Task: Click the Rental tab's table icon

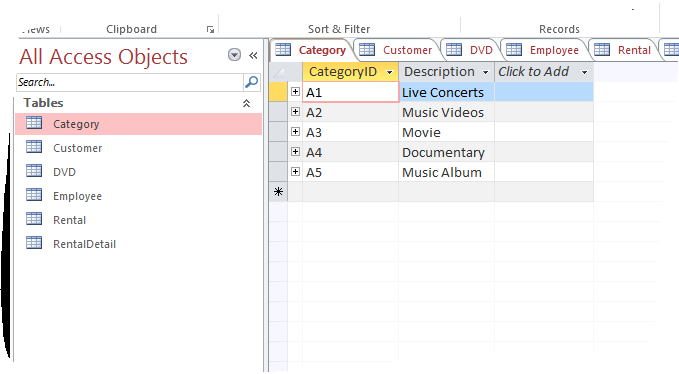Action: click(x=602, y=50)
